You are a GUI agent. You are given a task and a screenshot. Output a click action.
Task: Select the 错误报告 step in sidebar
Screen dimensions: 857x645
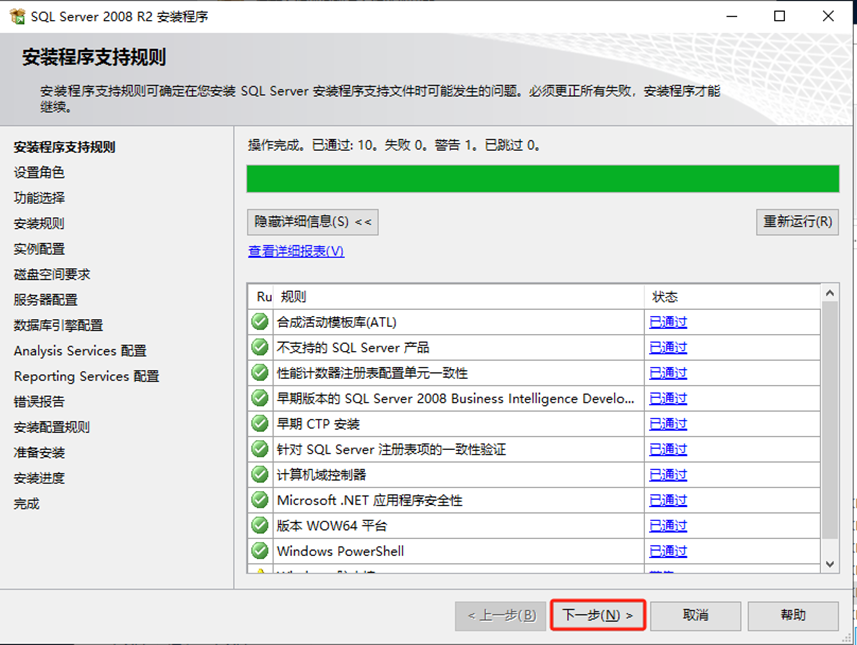[x=39, y=402]
